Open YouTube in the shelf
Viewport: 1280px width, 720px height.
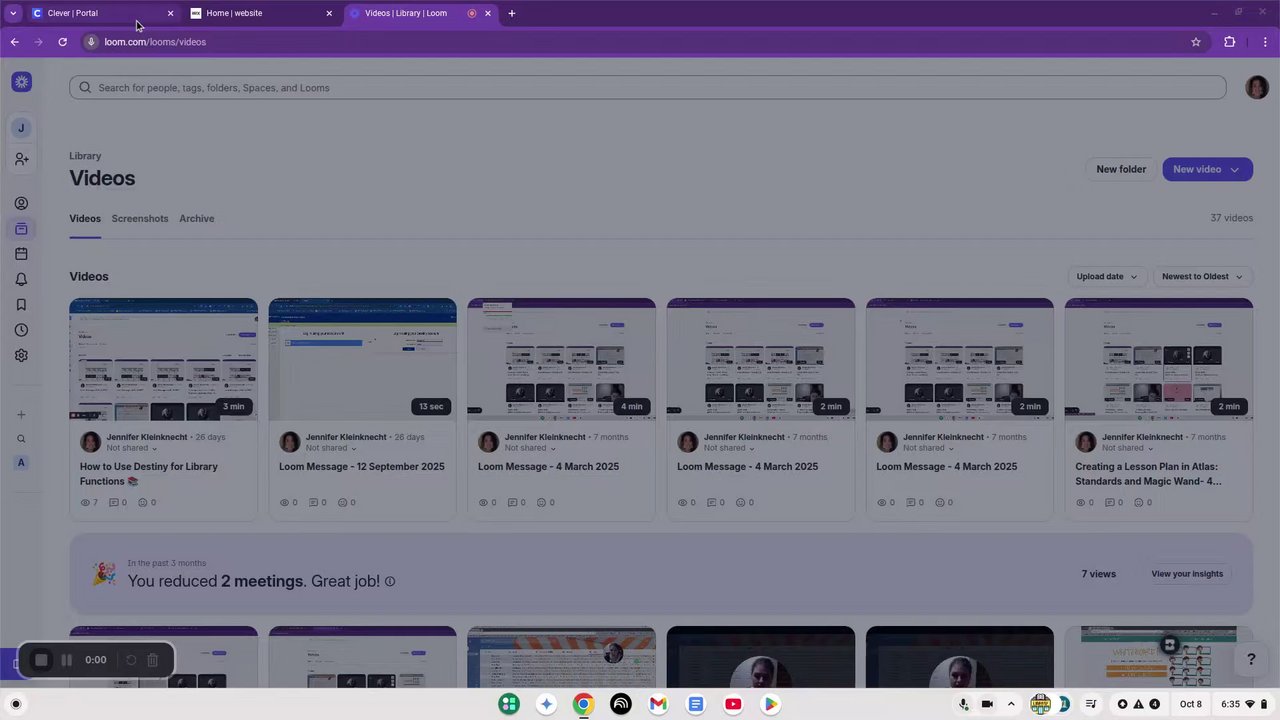[x=733, y=704]
